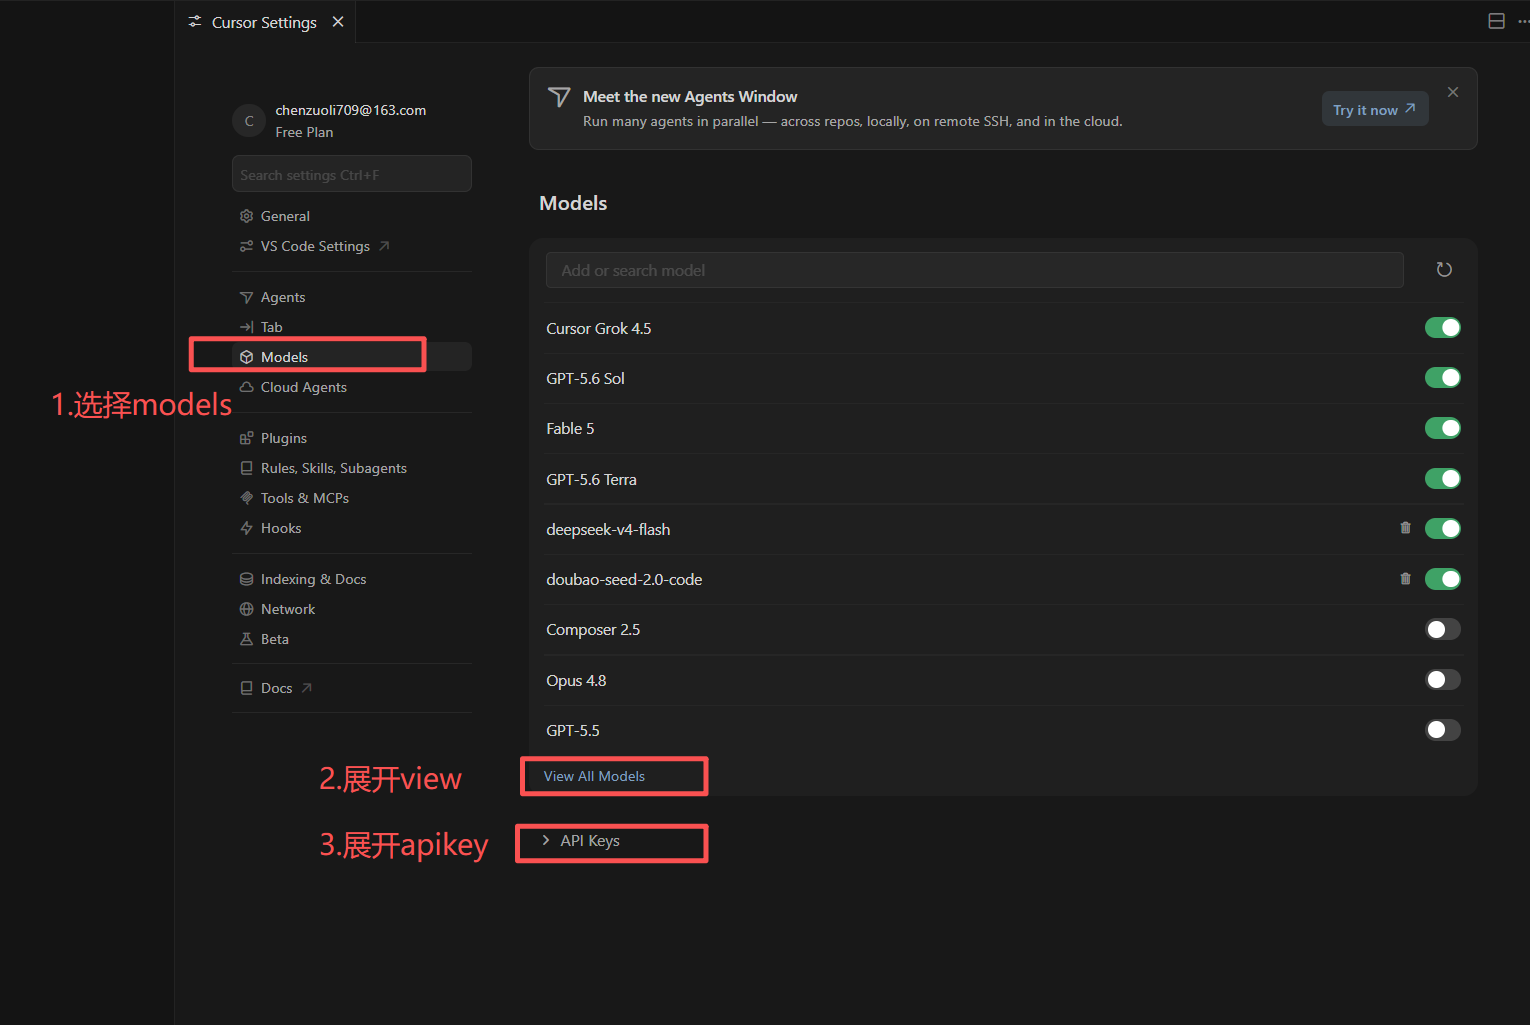Click the Models page heading
This screenshot has height=1025, width=1530.
[573, 203]
